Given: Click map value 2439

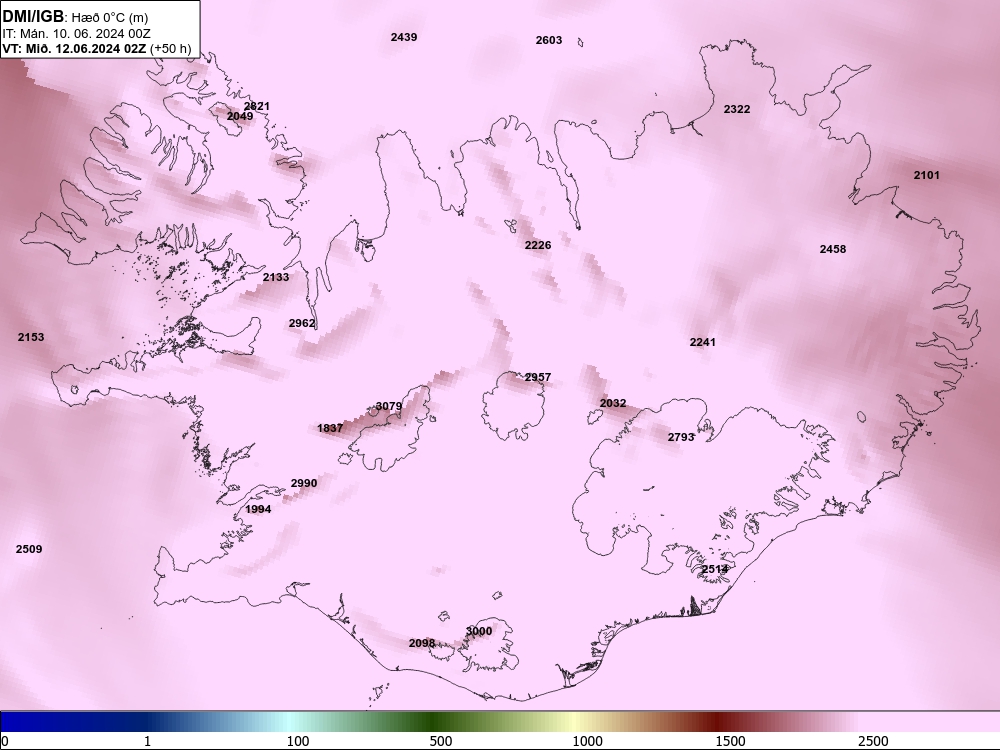Looking at the screenshot, I should (404, 38).
